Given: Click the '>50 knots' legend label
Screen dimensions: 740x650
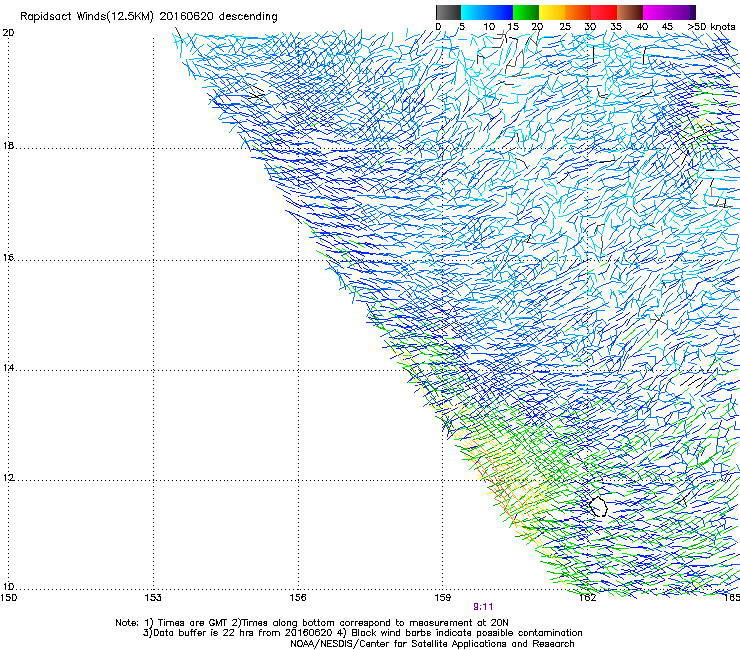Looking at the screenshot, I should click(711, 27).
